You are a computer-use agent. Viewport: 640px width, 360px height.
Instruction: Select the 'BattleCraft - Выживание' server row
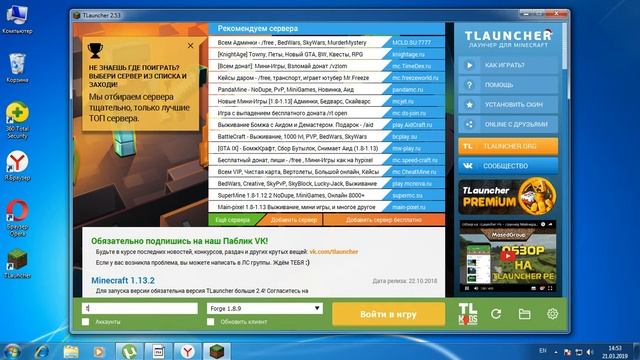(327, 136)
